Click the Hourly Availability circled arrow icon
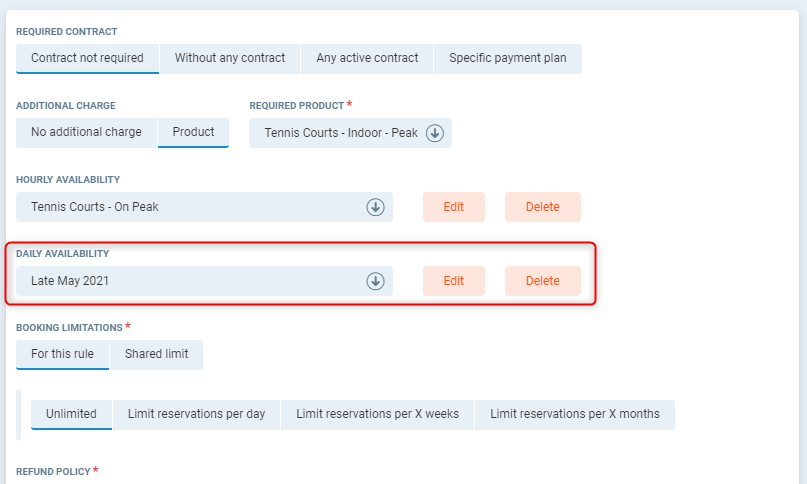The height and width of the screenshot is (484, 807). [376, 207]
